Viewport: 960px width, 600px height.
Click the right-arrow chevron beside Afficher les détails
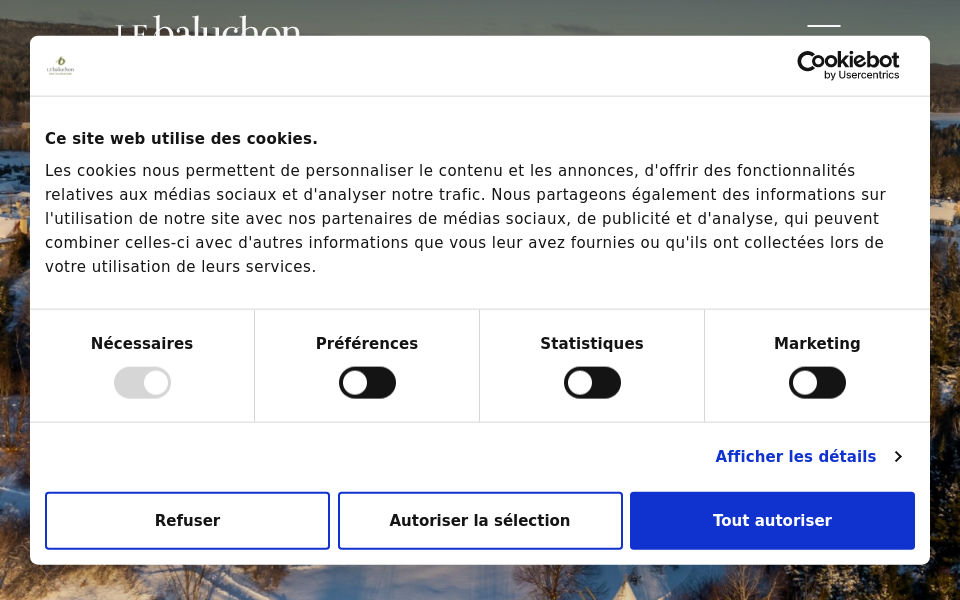(898, 456)
